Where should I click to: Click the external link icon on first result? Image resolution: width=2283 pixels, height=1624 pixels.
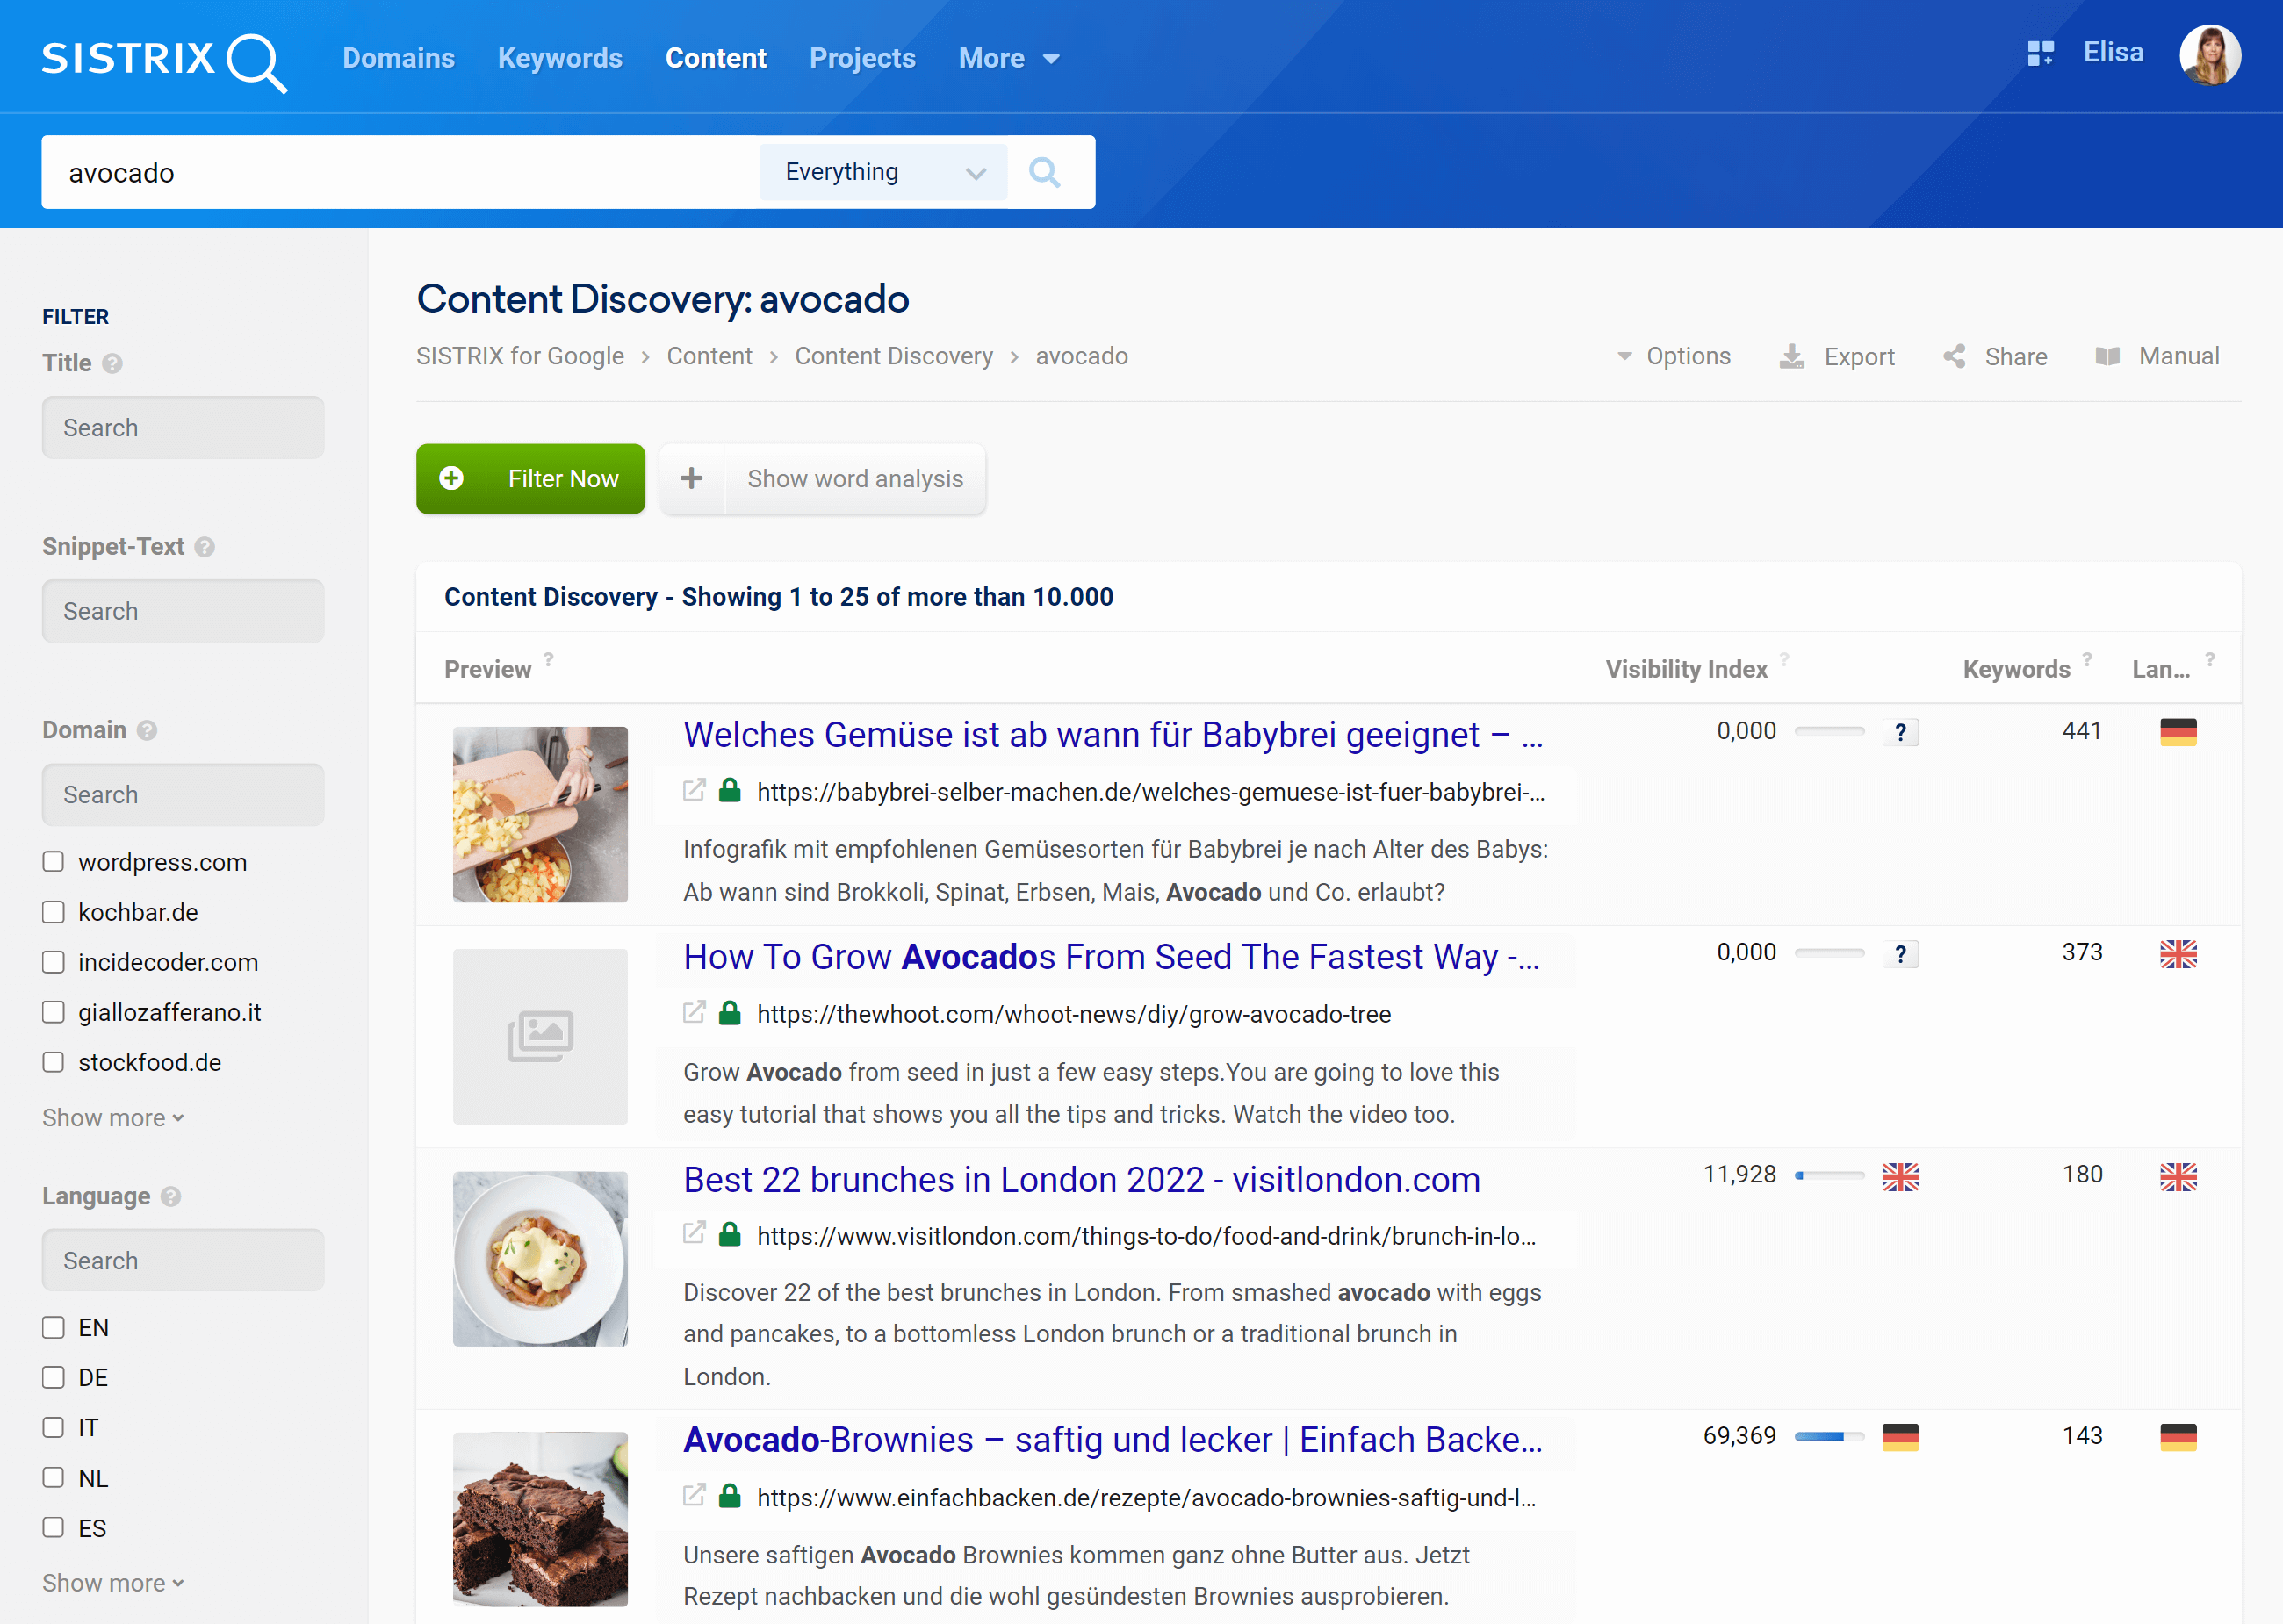[695, 791]
